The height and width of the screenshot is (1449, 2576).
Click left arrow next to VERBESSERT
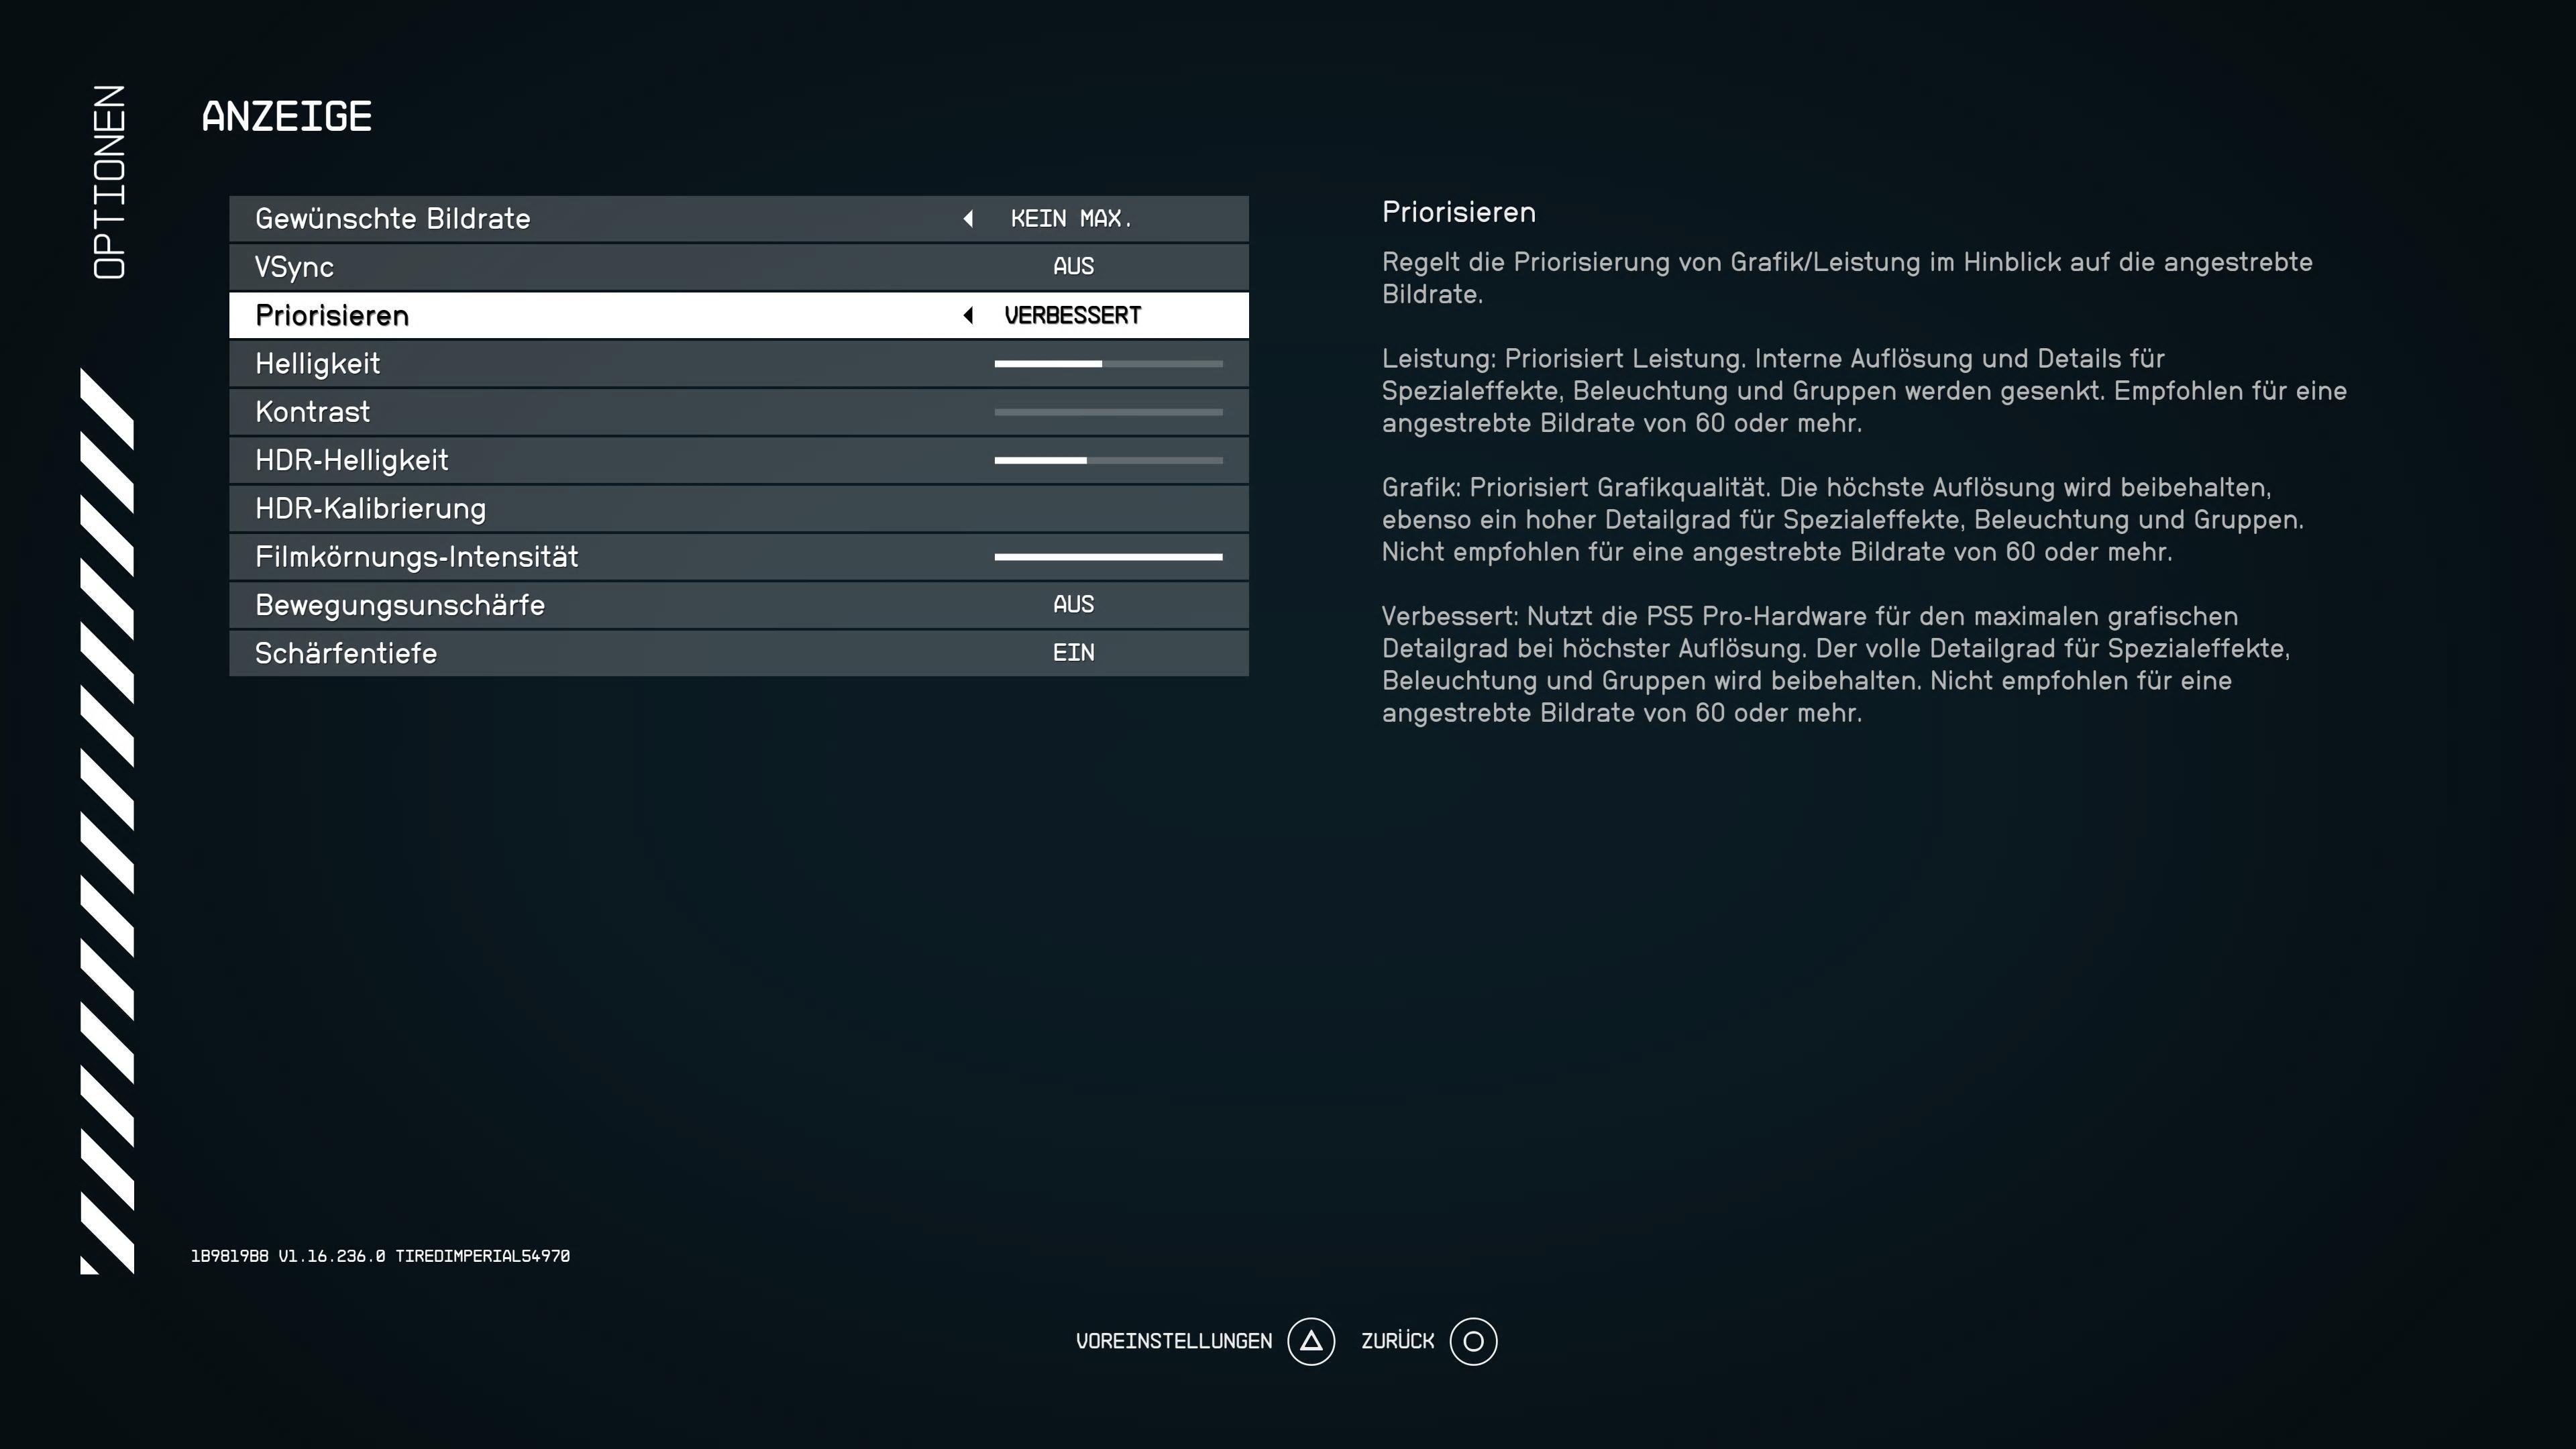(x=967, y=315)
